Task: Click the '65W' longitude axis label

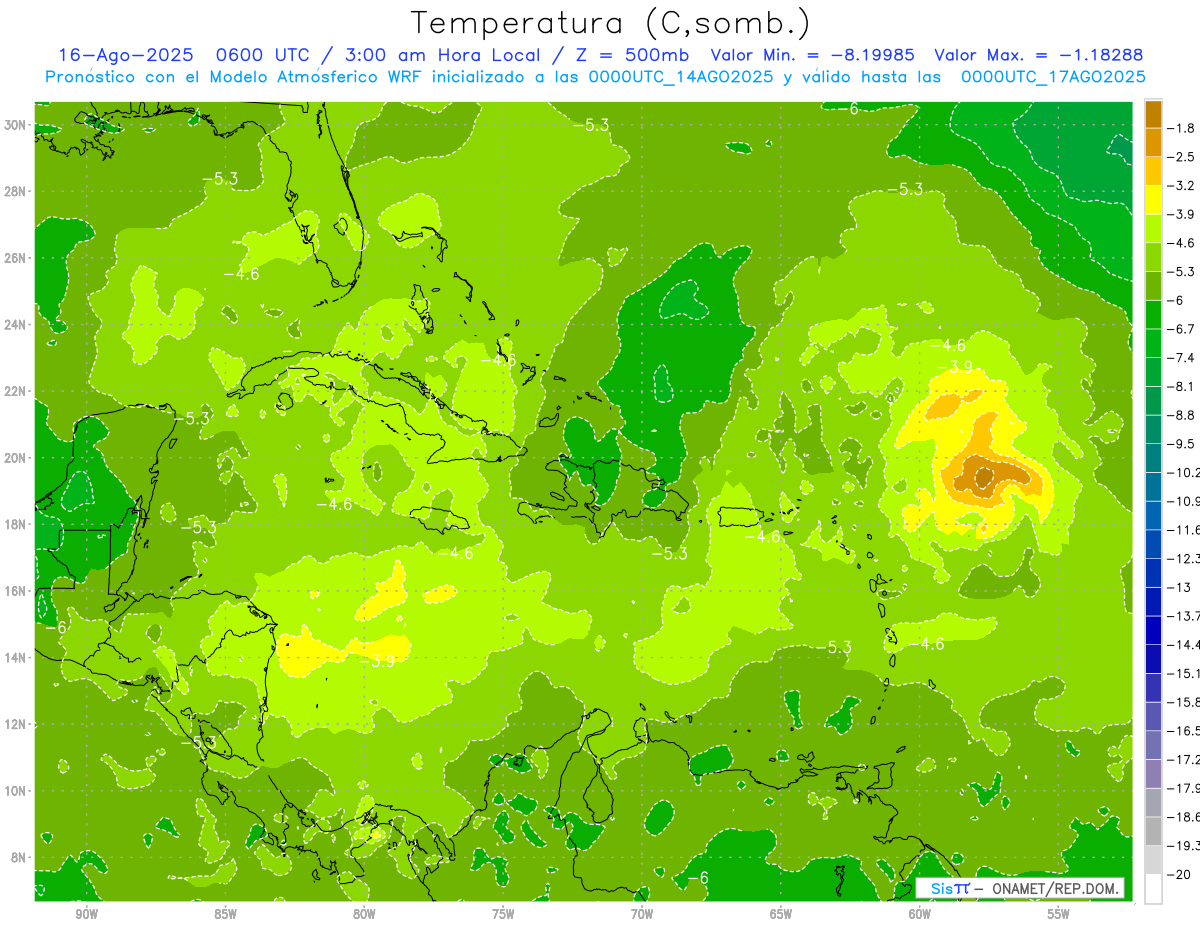Action: click(781, 915)
